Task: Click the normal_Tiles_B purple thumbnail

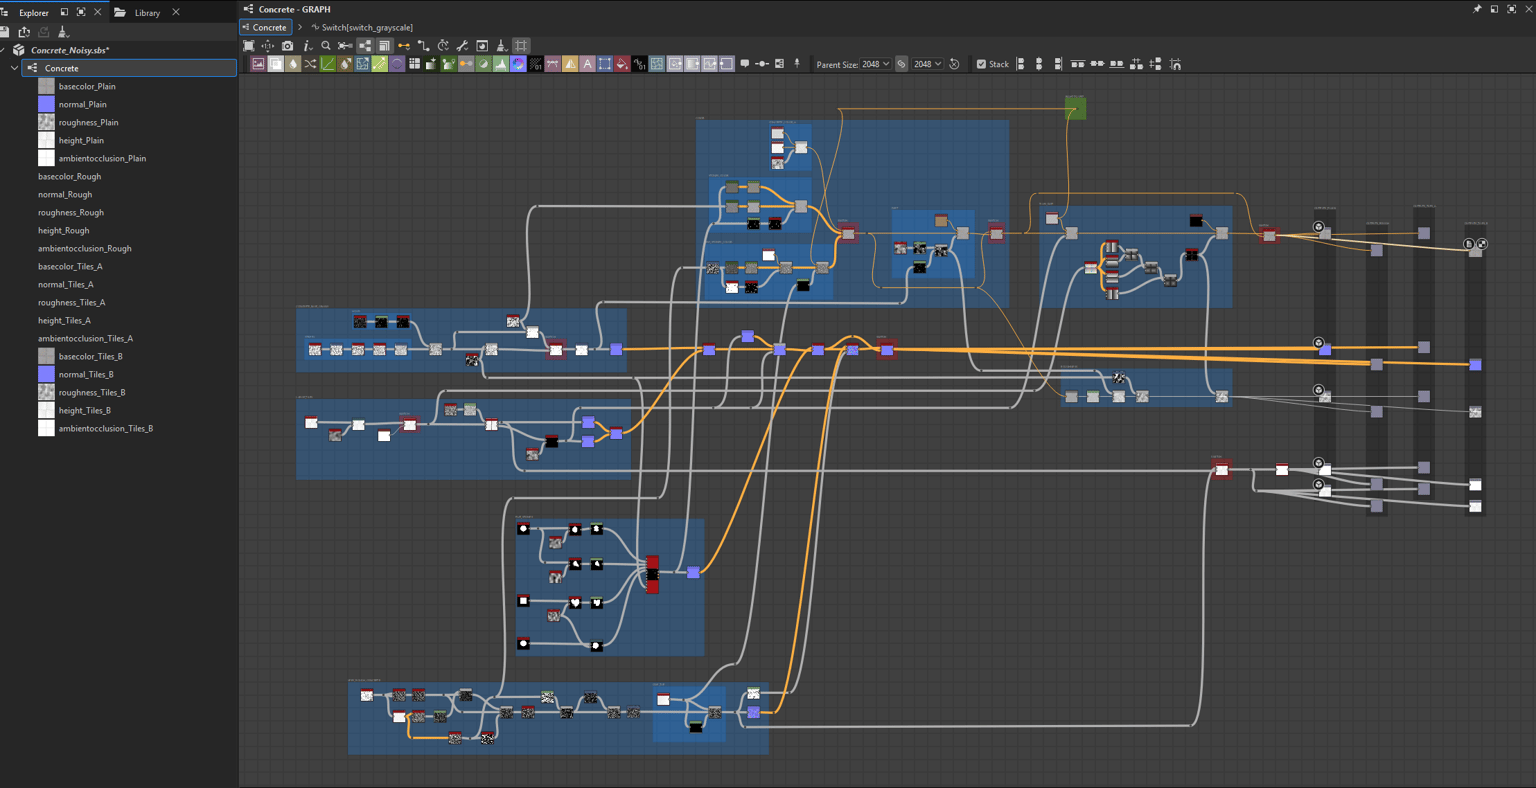Action: [46, 374]
